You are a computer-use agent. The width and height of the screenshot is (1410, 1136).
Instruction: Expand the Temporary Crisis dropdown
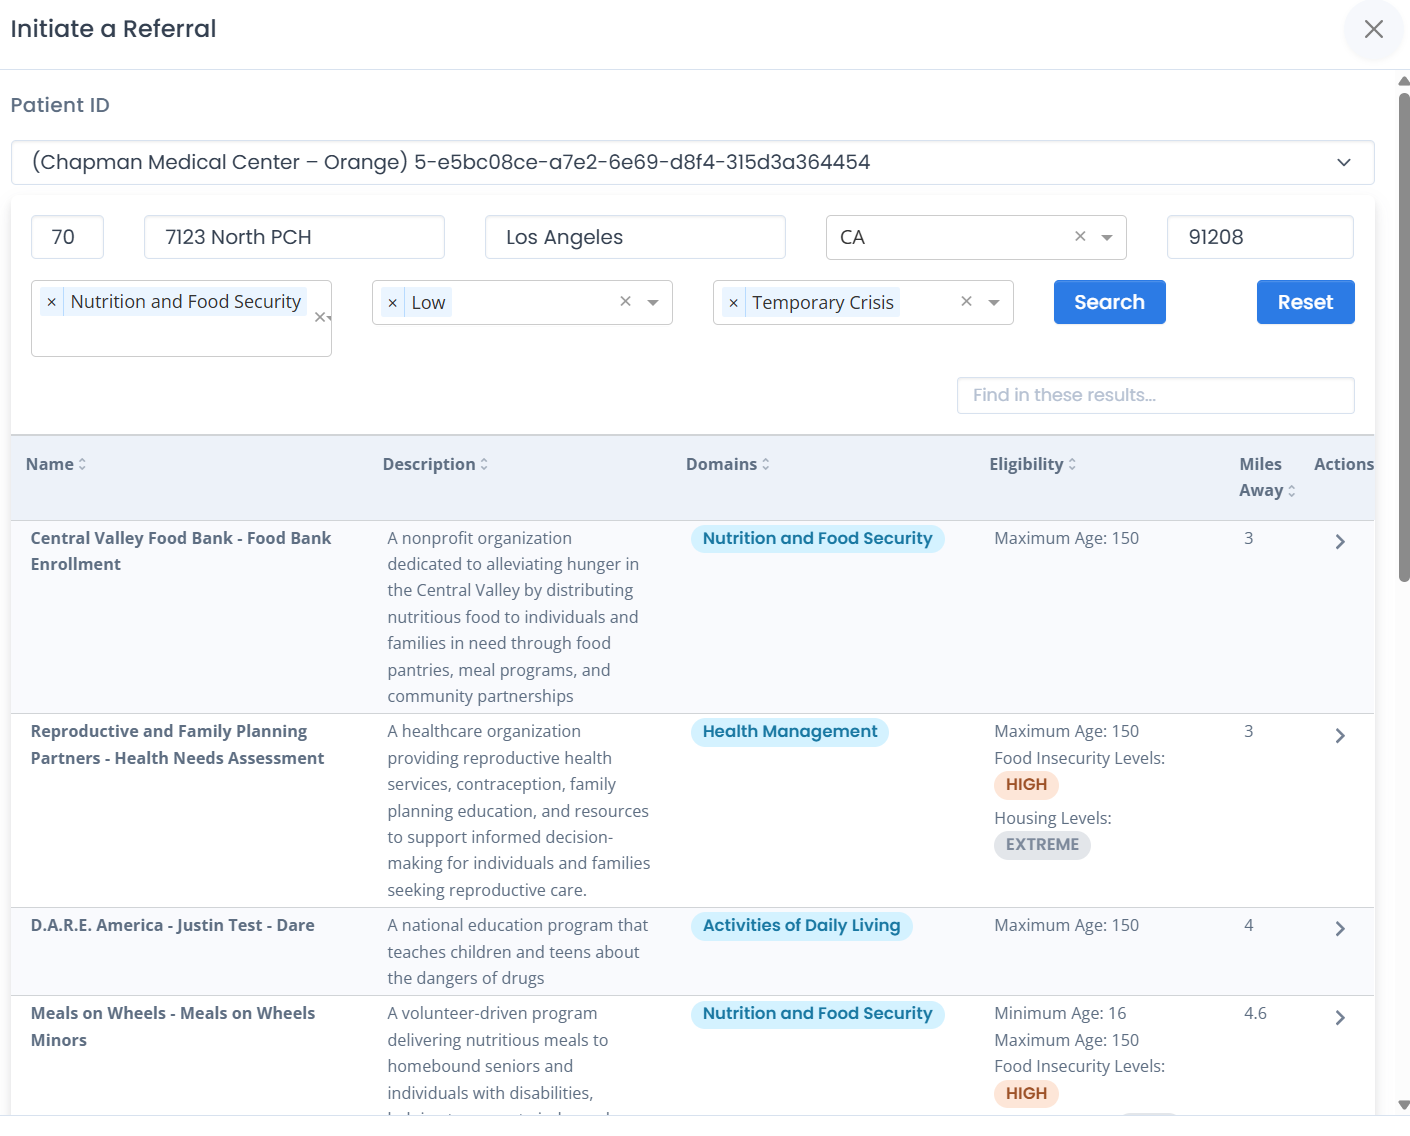point(994,303)
